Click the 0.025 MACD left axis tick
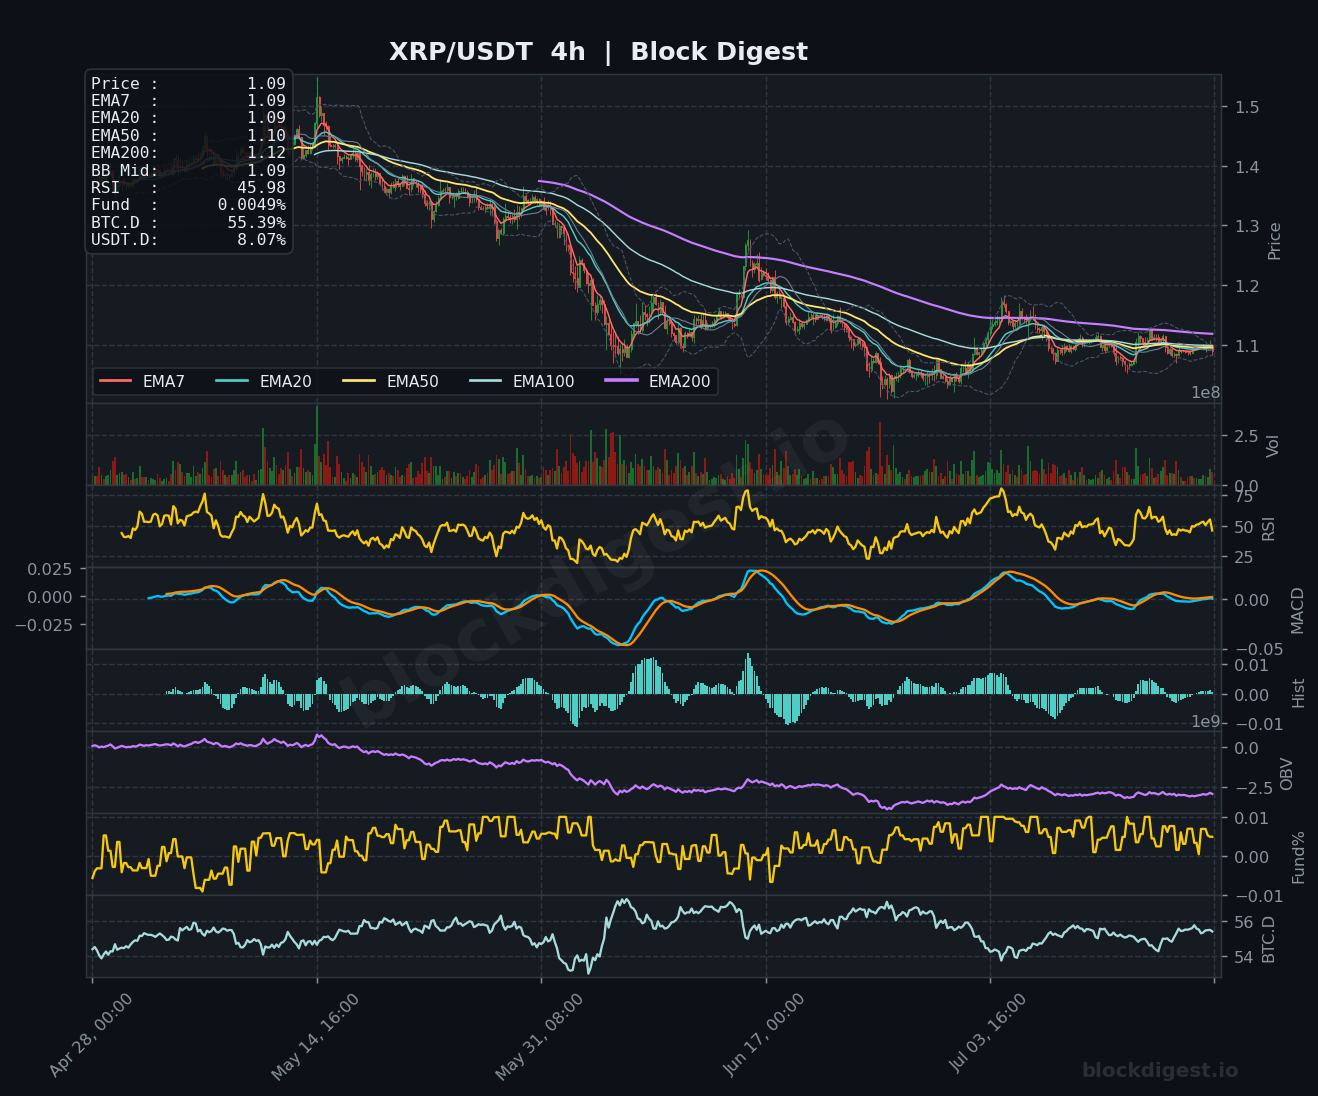Image resolution: width=1318 pixels, height=1096 pixels. tap(50, 569)
